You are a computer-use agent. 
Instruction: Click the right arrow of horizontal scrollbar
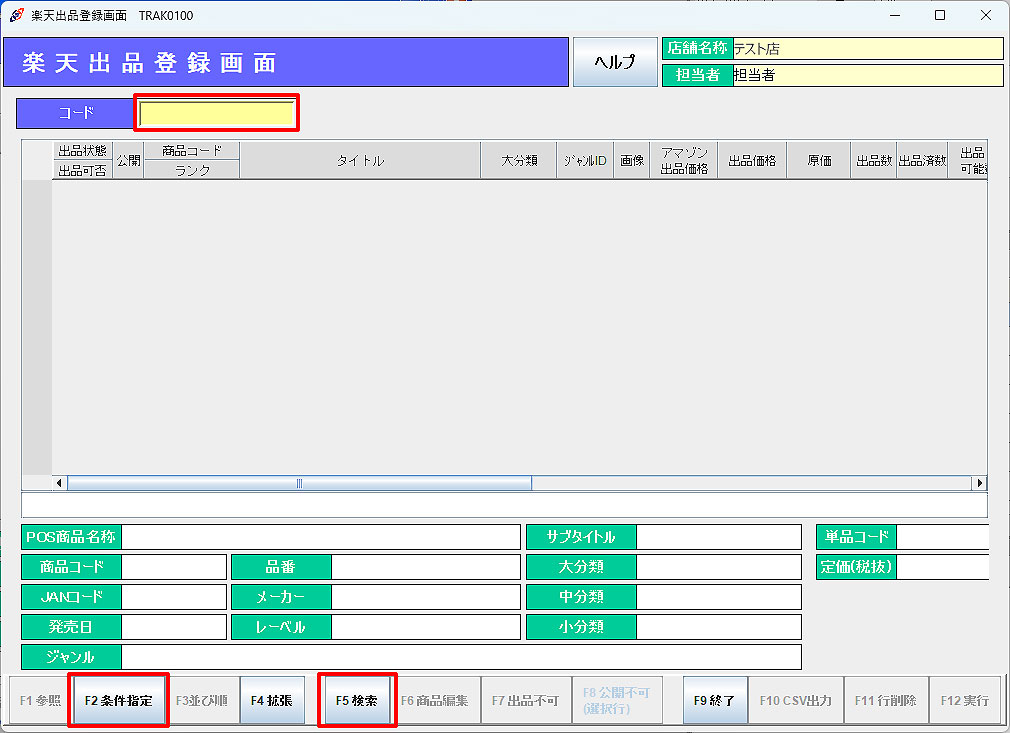point(979,483)
